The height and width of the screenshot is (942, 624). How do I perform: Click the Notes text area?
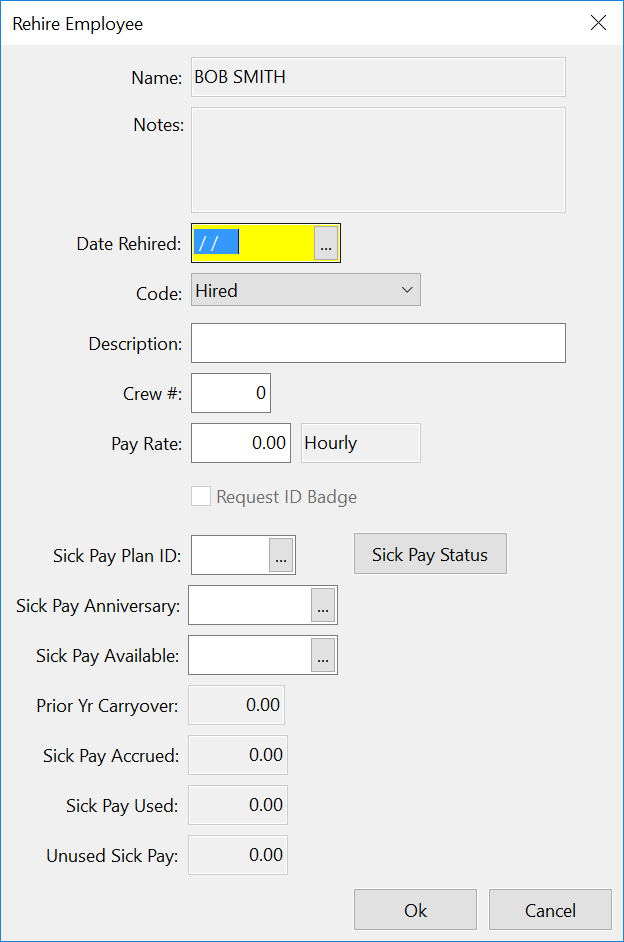[x=378, y=160]
